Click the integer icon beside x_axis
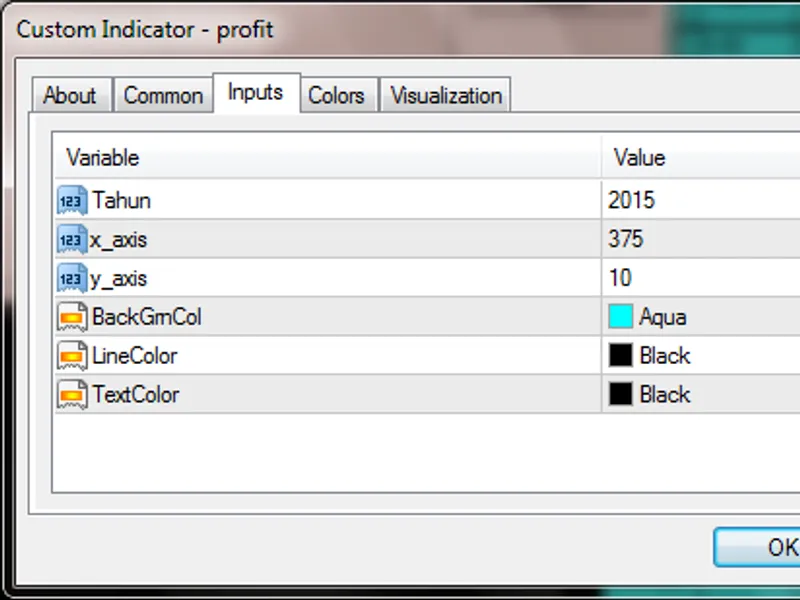The height and width of the screenshot is (600, 800). pos(72,239)
